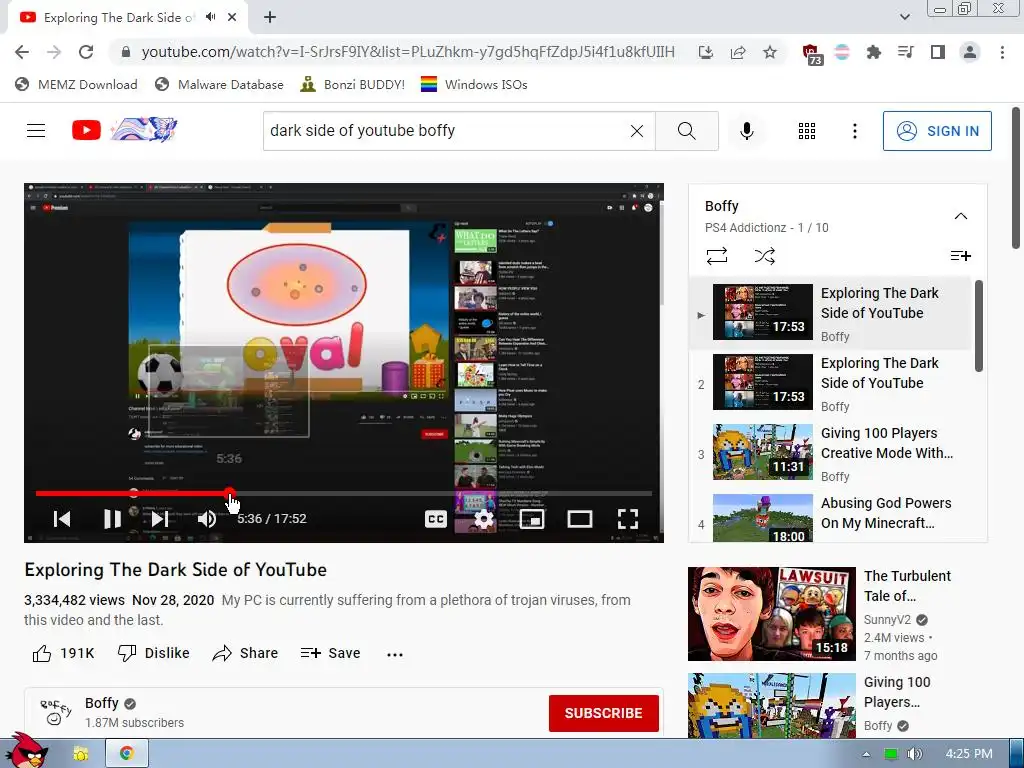Skip to next video in playlist
Viewport: 1024px width, 768px height.
[x=160, y=519]
